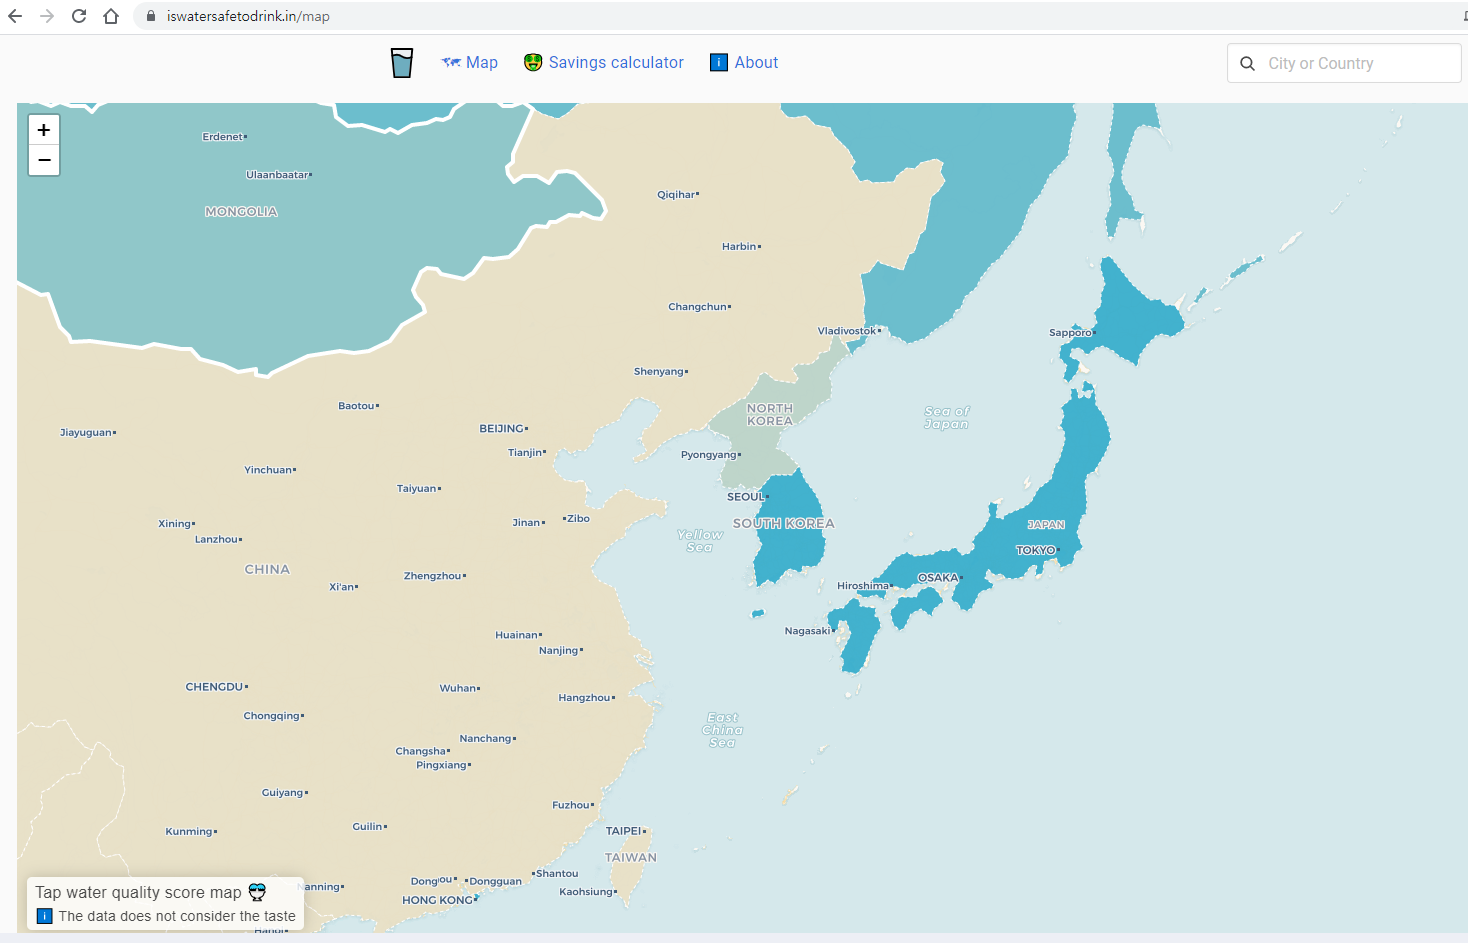1468x943 pixels.
Task: Go back with the browser back arrow
Action: 15,16
